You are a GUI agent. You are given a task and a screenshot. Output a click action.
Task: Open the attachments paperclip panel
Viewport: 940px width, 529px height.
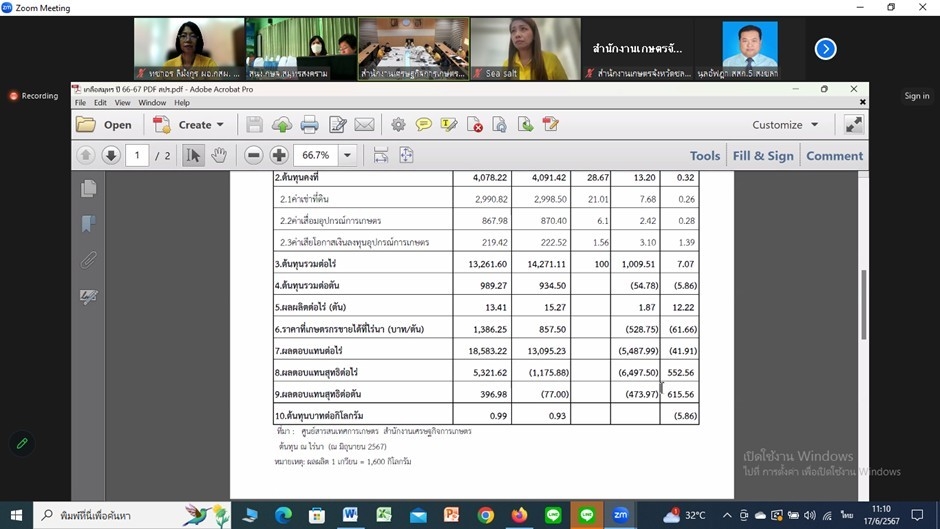click(88, 260)
